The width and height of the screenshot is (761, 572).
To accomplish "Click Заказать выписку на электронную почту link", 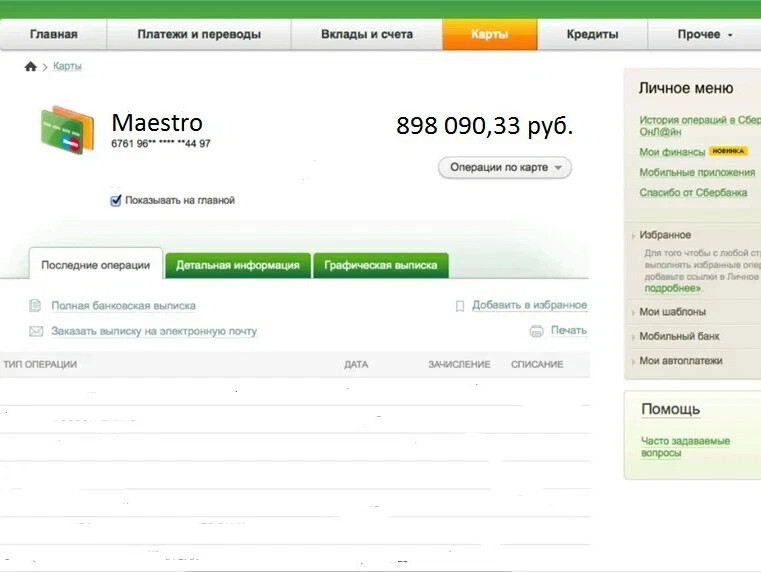I will [154, 331].
